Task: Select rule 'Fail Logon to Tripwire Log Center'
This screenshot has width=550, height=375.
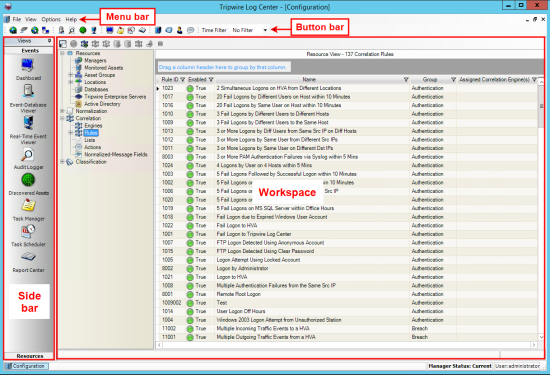Action: (x=254, y=234)
